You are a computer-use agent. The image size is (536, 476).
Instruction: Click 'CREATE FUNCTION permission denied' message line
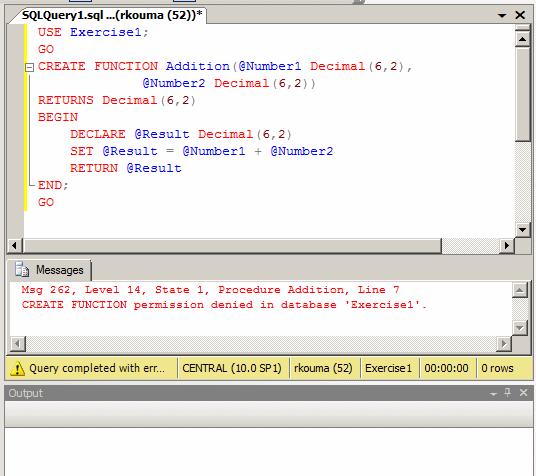click(224, 305)
